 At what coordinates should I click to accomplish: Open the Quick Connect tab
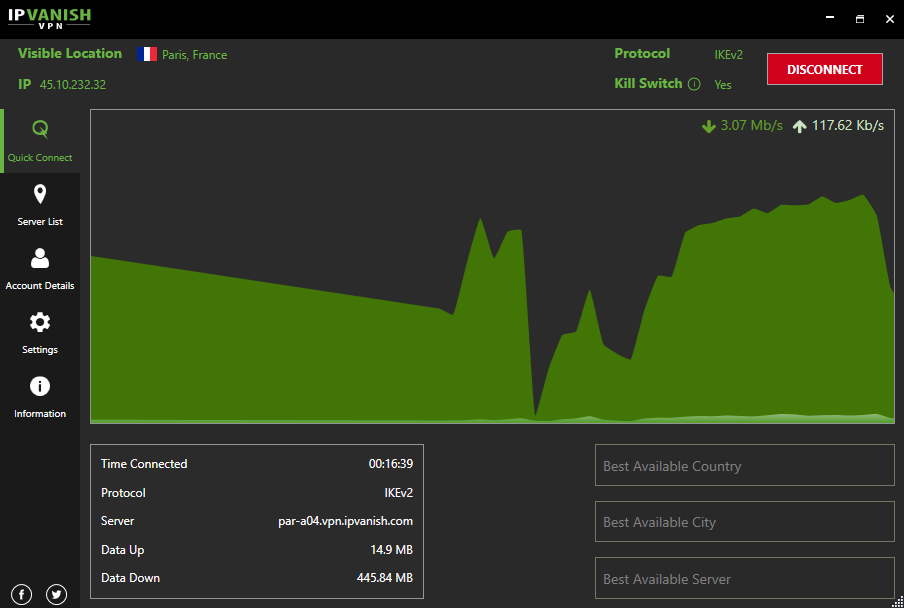[40, 141]
